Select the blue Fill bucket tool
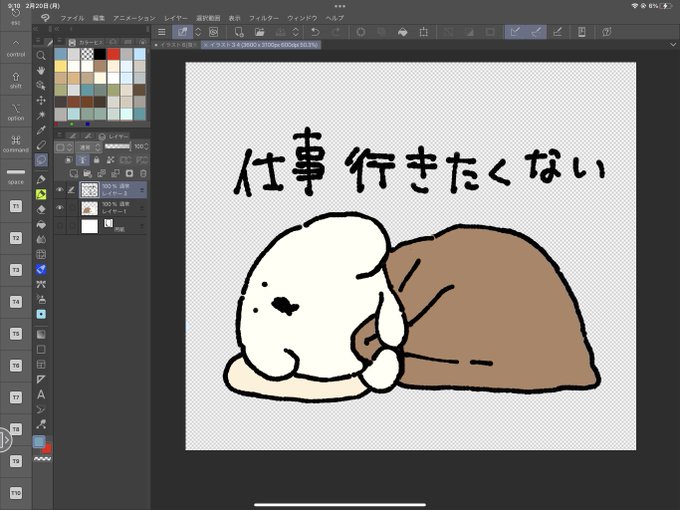 41,269
